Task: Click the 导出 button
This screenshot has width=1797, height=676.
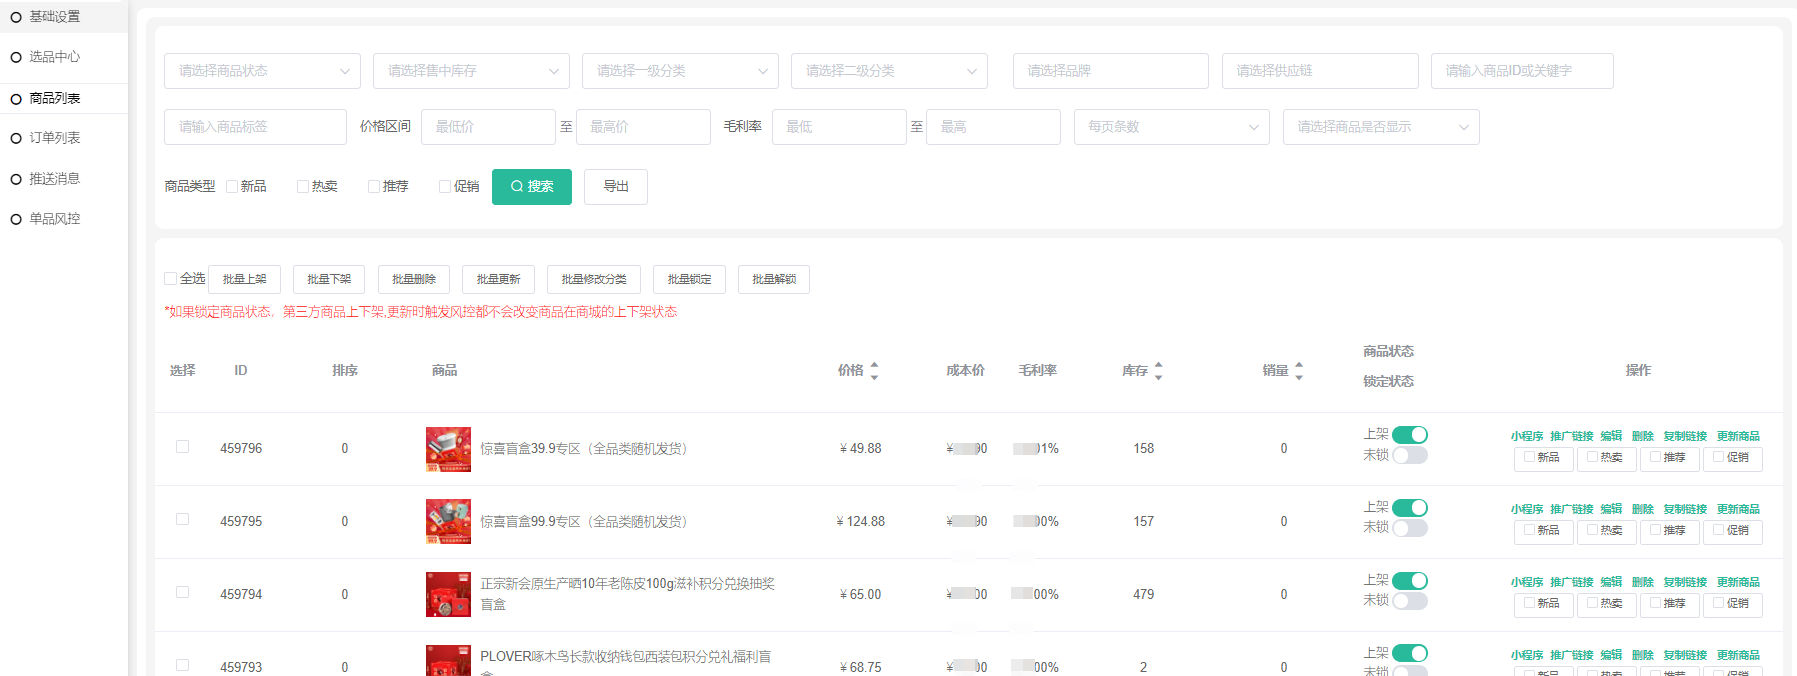Action: pyautogui.click(x=616, y=187)
